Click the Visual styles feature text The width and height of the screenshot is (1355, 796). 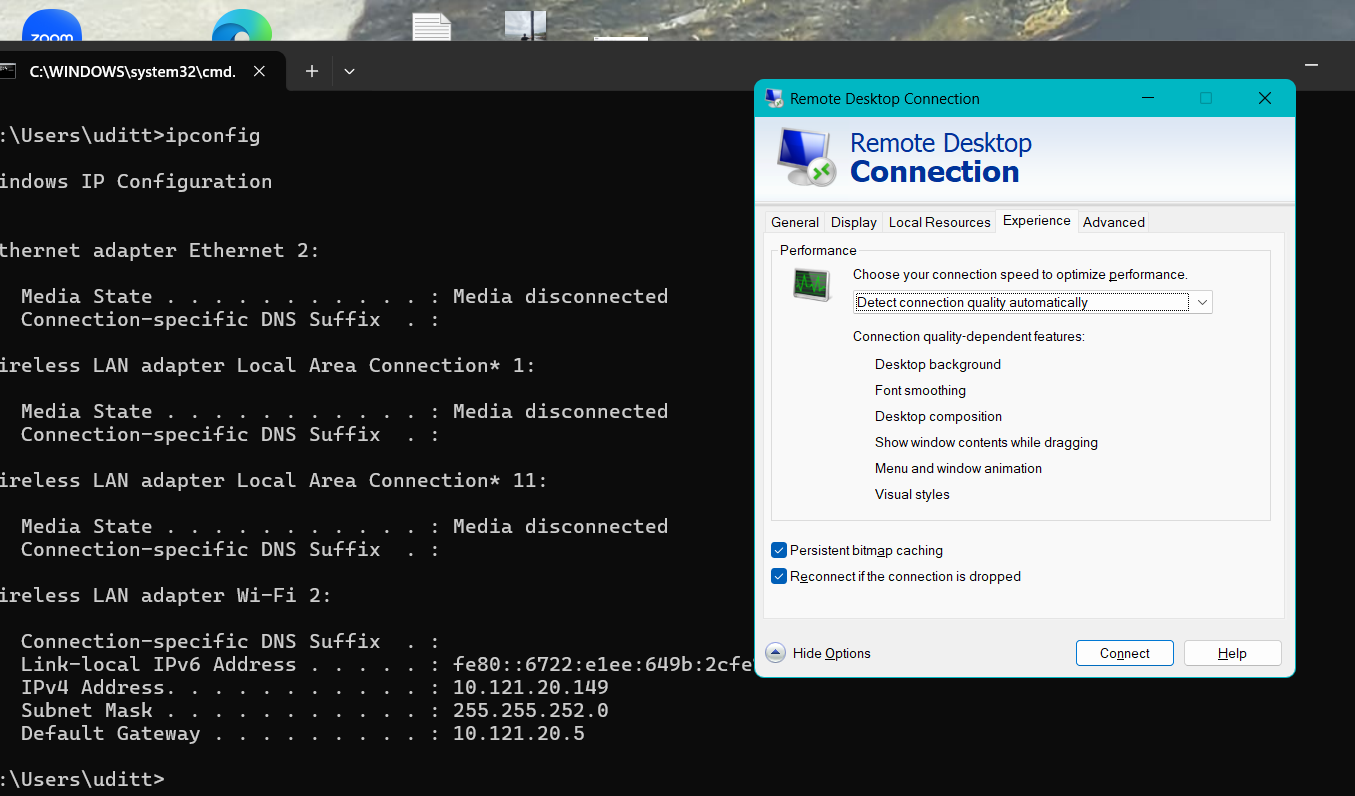(912, 494)
